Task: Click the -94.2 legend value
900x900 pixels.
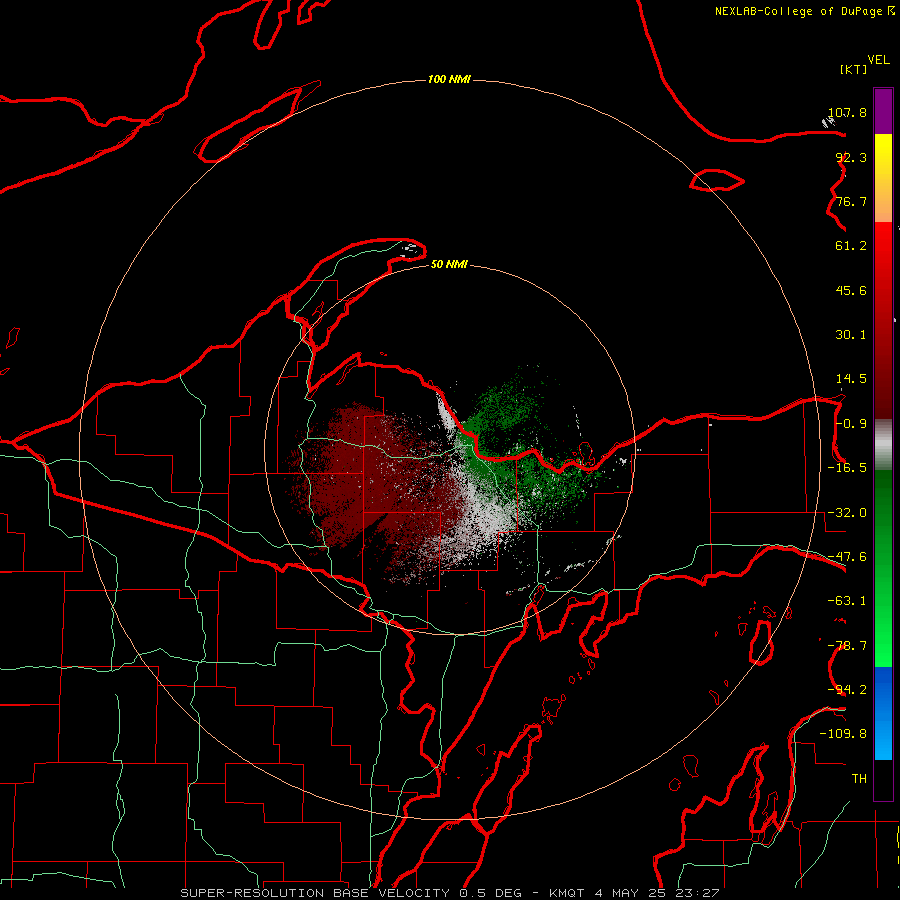Action: [x=847, y=690]
